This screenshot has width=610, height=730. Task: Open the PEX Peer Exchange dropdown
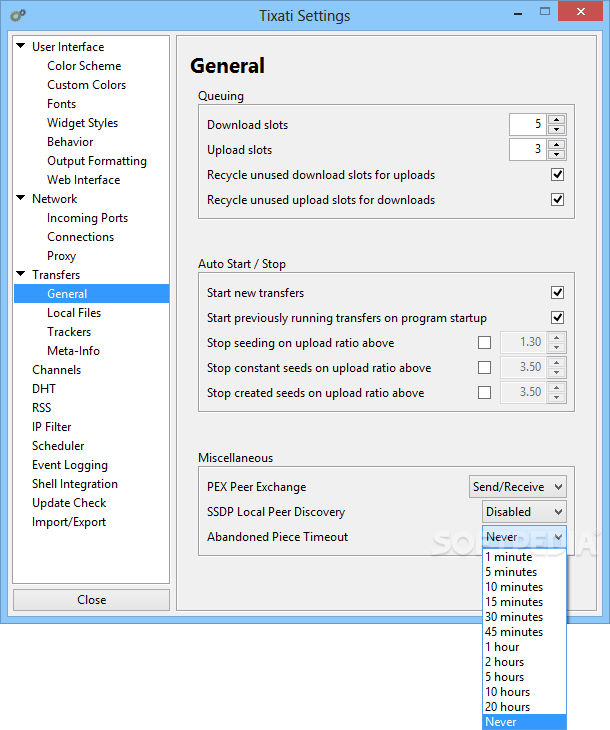click(x=518, y=487)
